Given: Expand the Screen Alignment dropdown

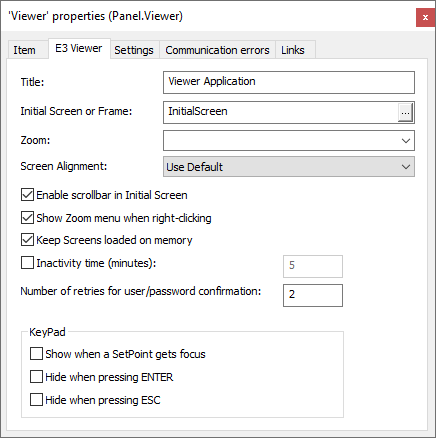Looking at the screenshot, I should (x=406, y=167).
